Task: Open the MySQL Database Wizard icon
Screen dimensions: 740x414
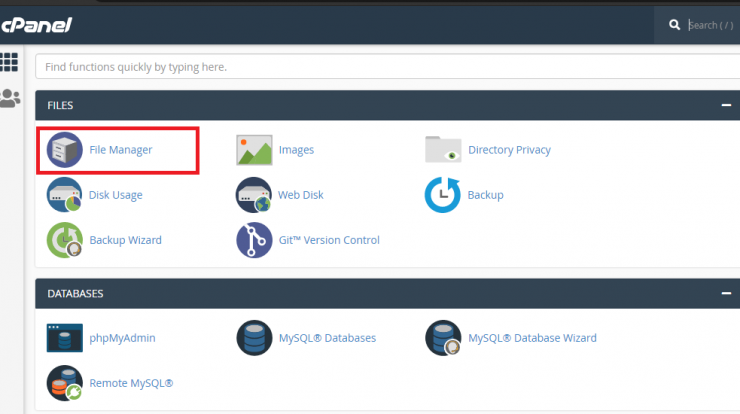Action: click(443, 338)
